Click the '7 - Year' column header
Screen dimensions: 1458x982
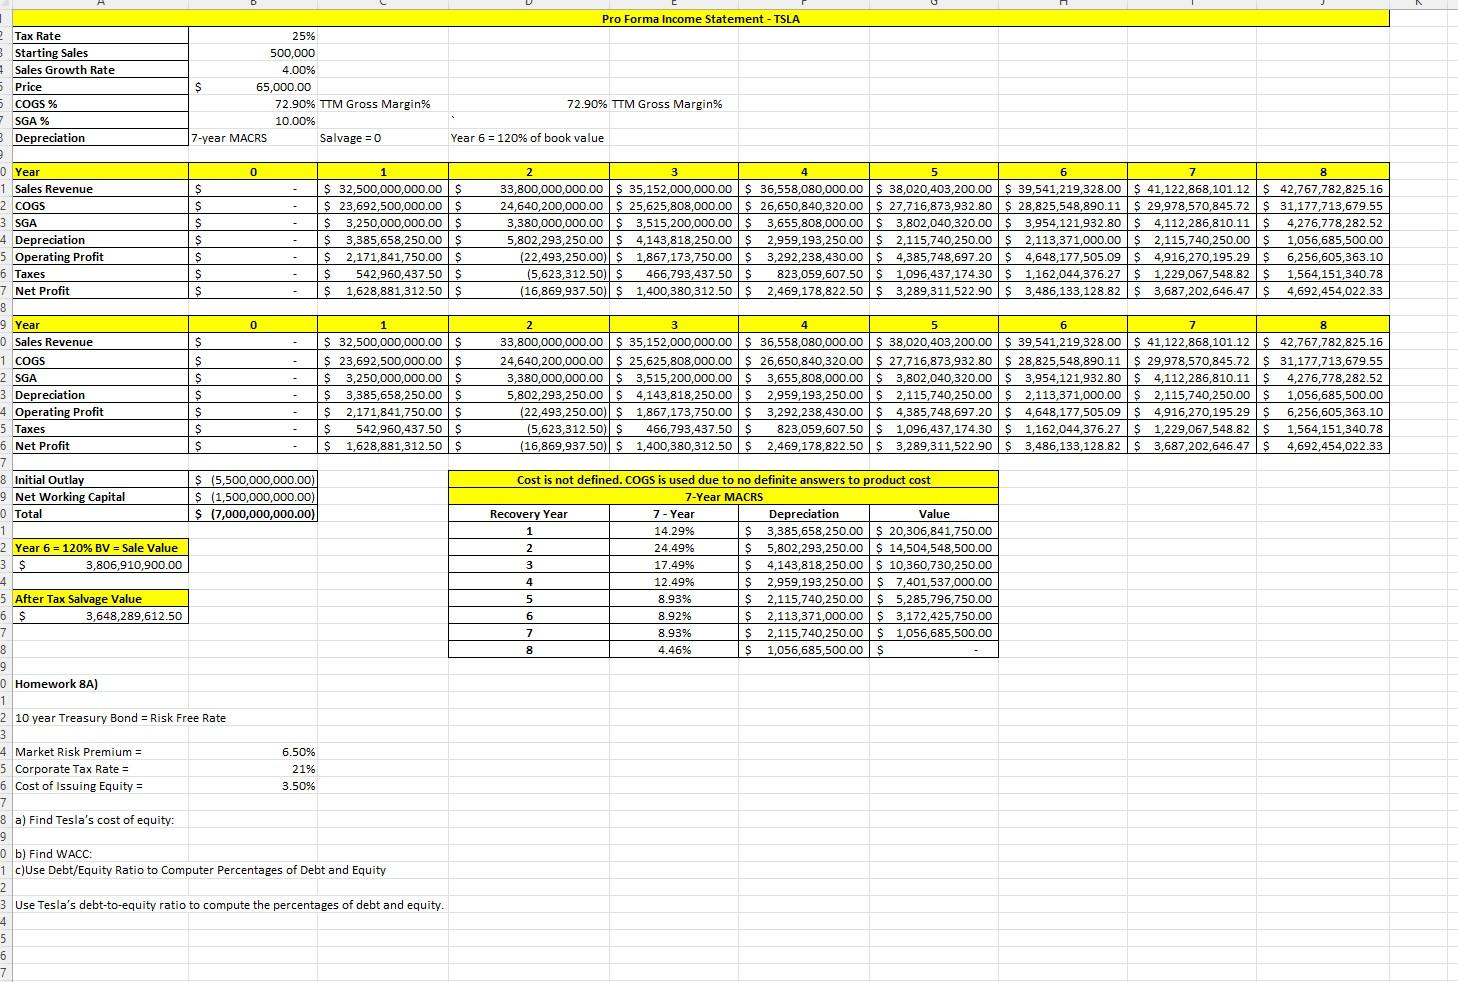click(674, 514)
